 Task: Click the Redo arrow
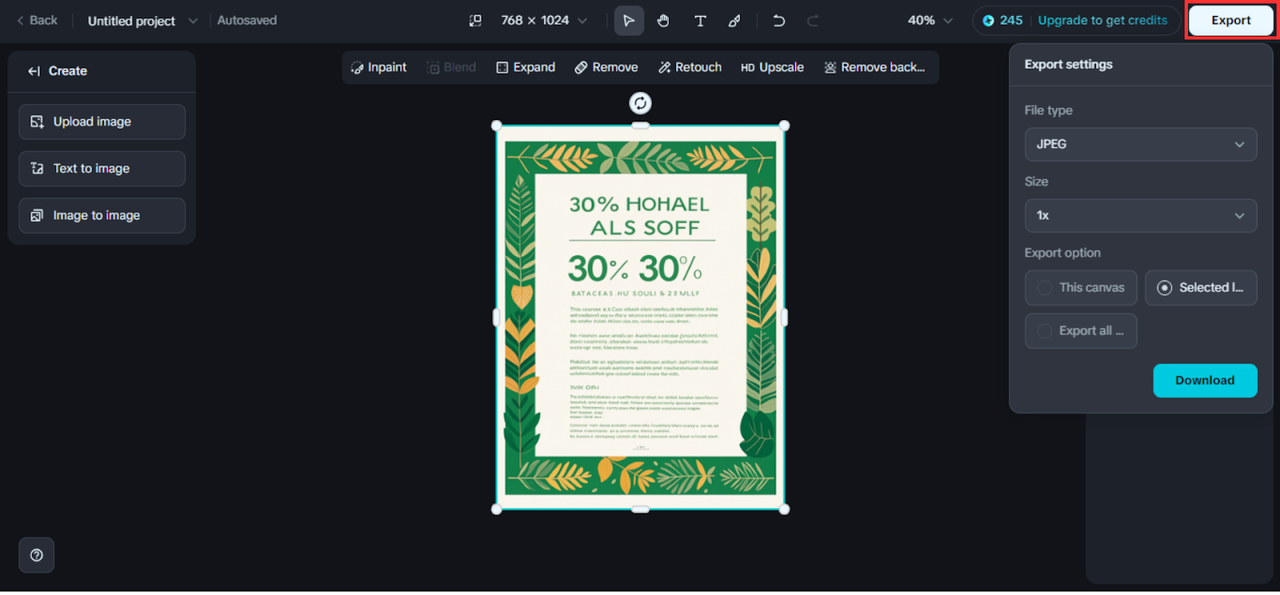click(813, 20)
